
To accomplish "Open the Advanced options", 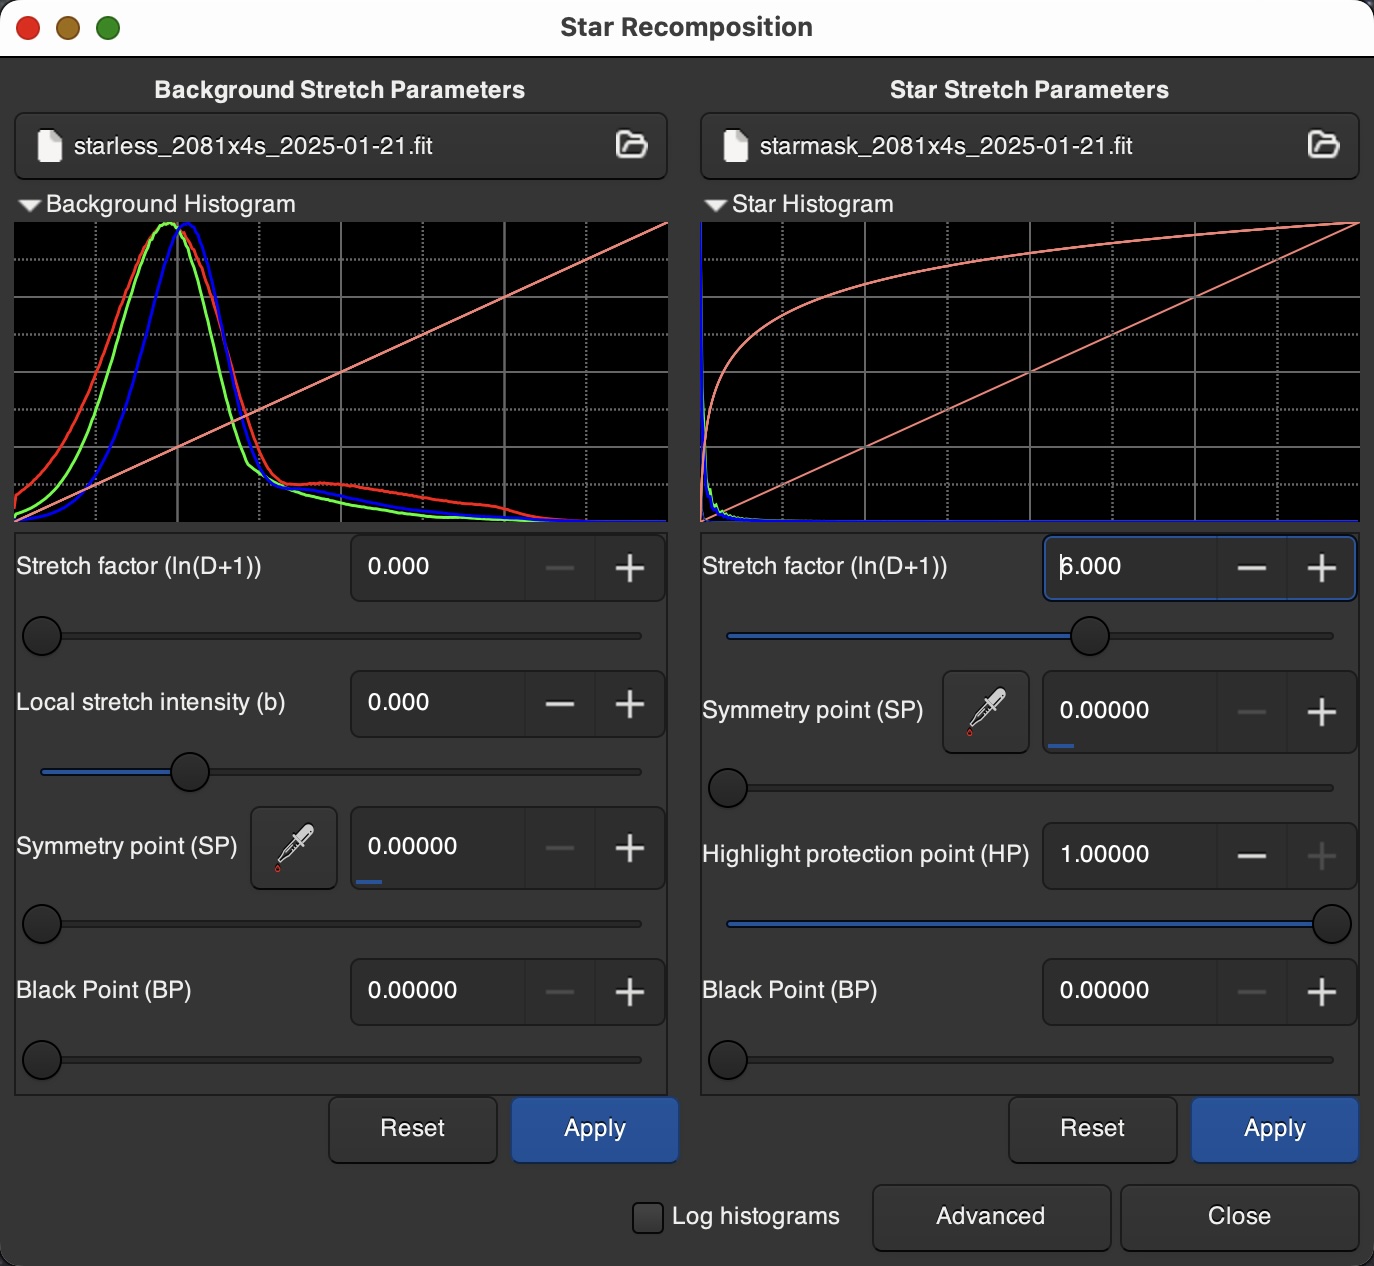I will pos(991,1217).
